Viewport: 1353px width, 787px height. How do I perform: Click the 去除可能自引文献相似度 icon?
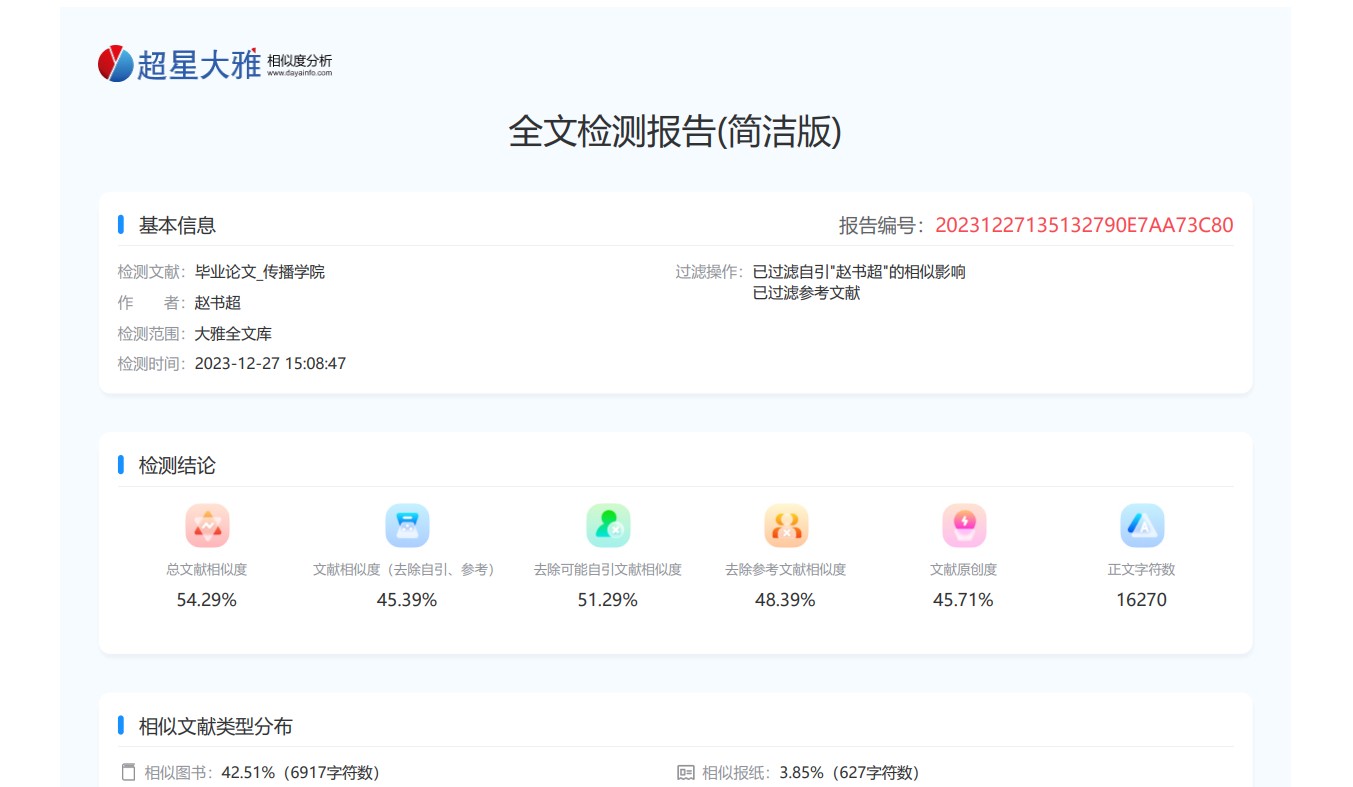(x=608, y=526)
